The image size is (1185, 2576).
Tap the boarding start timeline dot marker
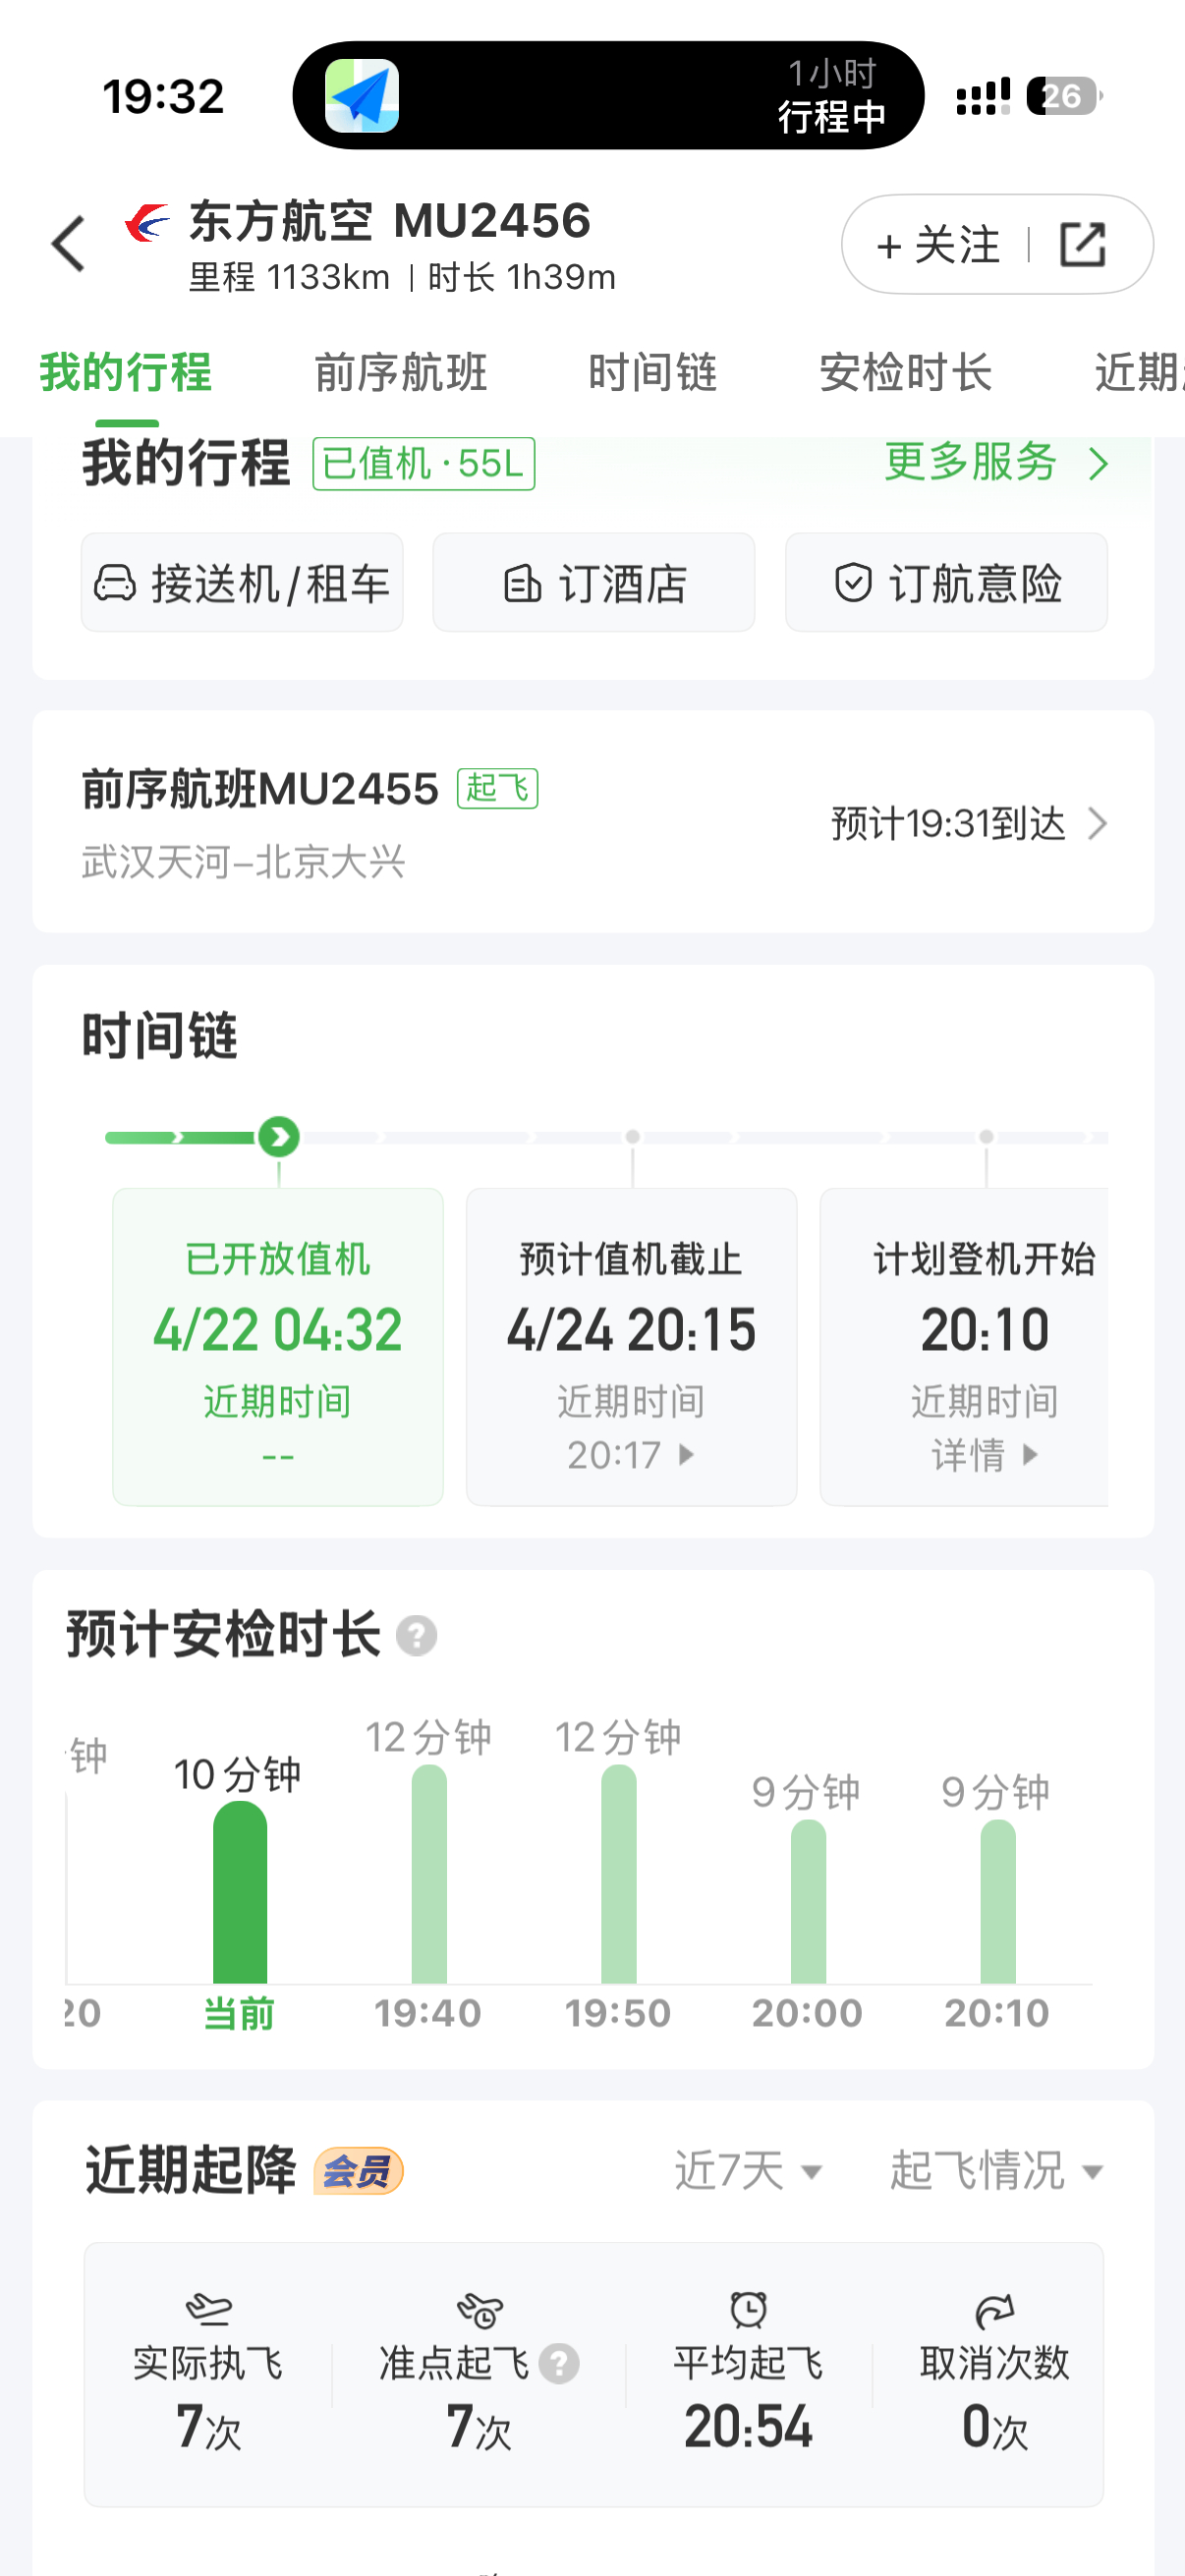[986, 1137]
